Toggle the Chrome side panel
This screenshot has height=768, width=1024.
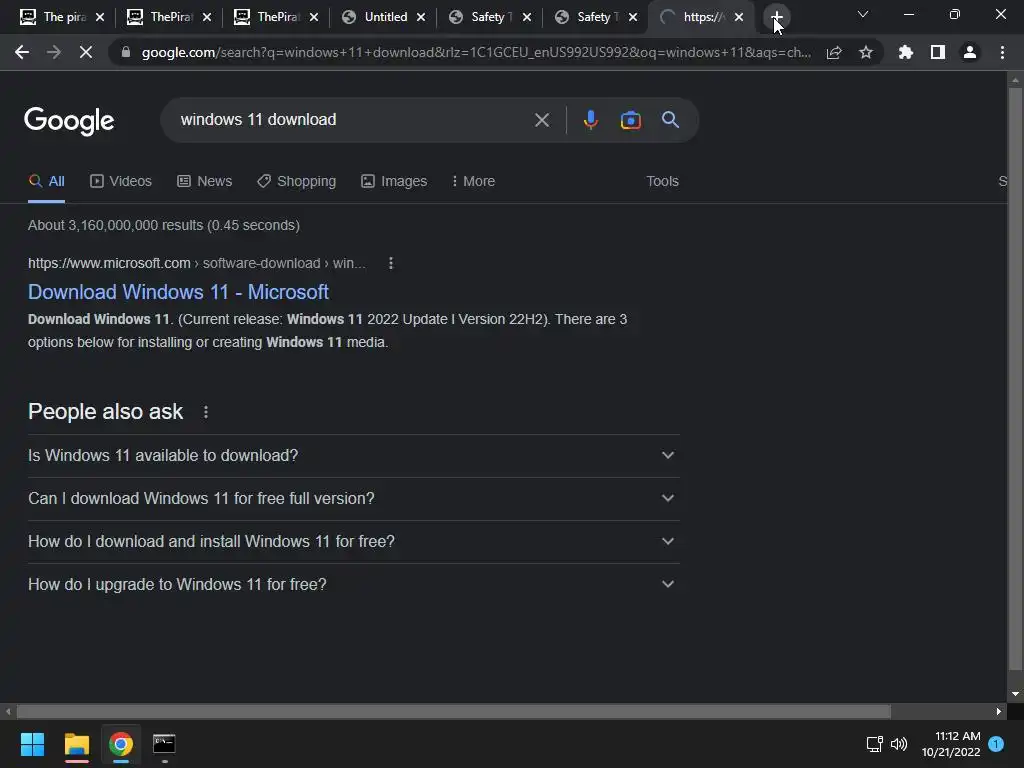938,52
